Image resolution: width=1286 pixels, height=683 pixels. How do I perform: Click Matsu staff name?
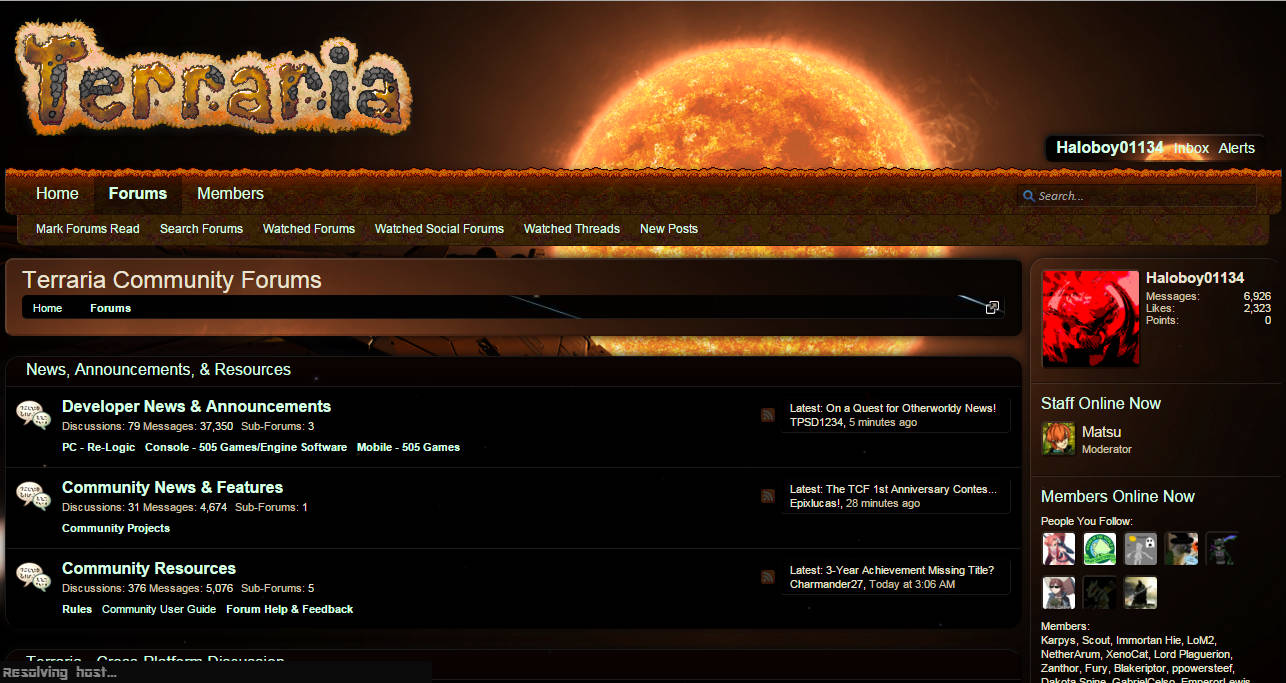pyautogui.click(x=1101, y=432)
